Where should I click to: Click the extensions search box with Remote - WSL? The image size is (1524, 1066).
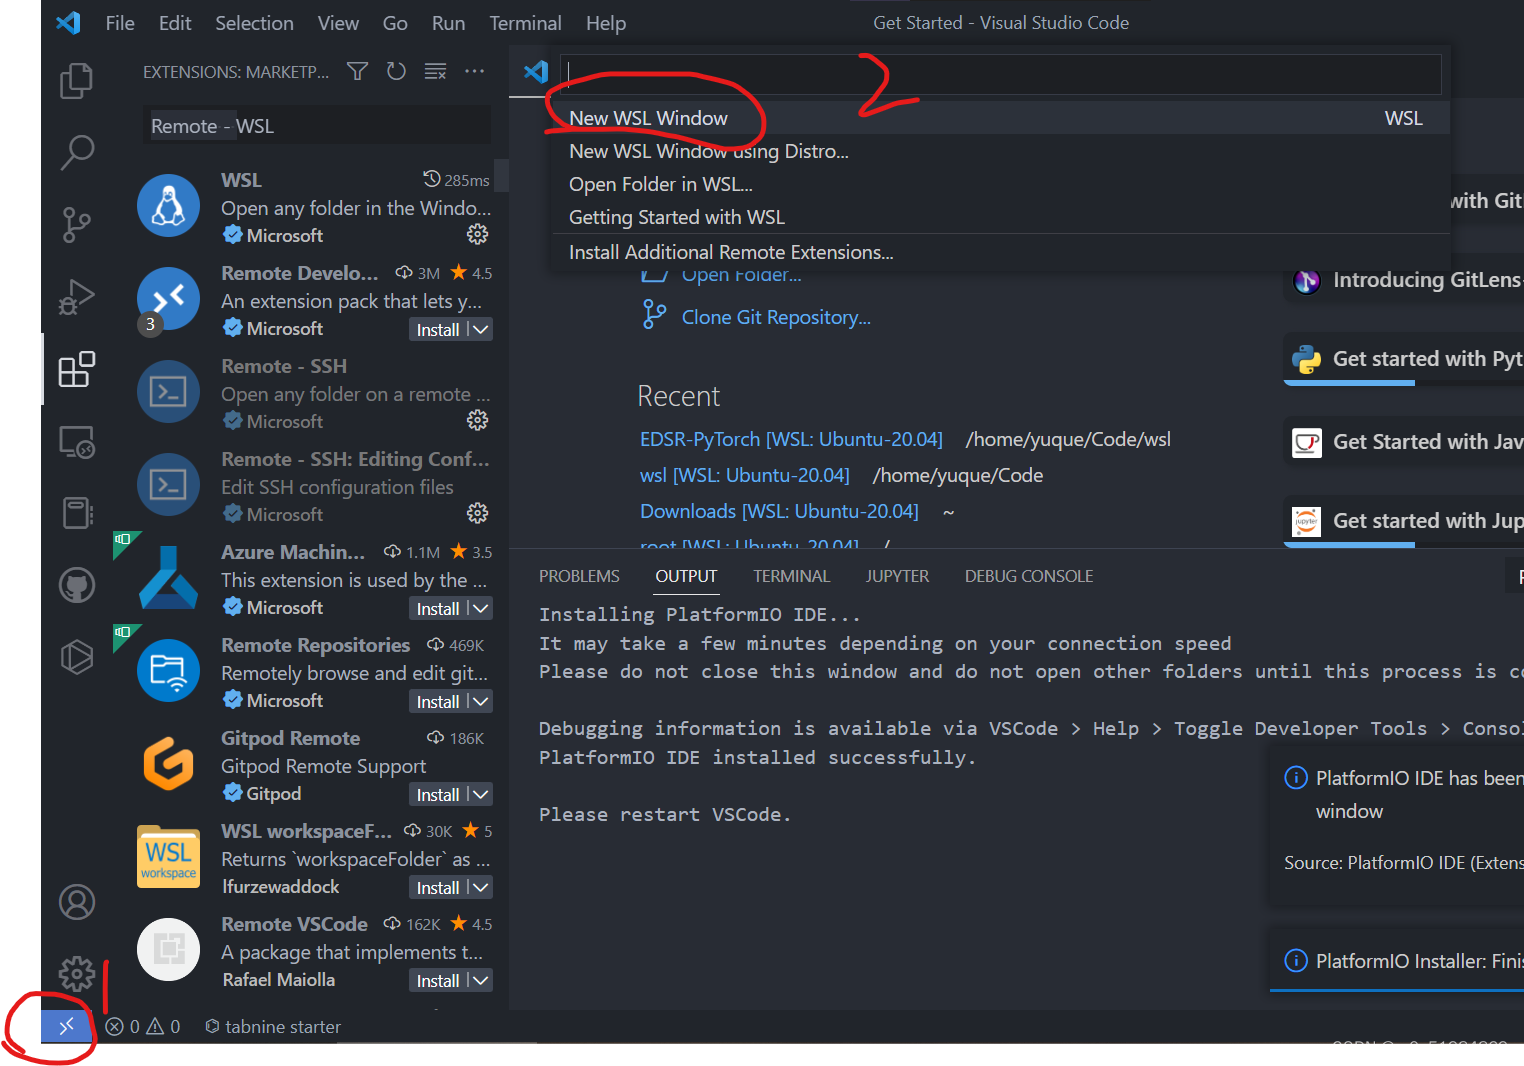[316, 126]
